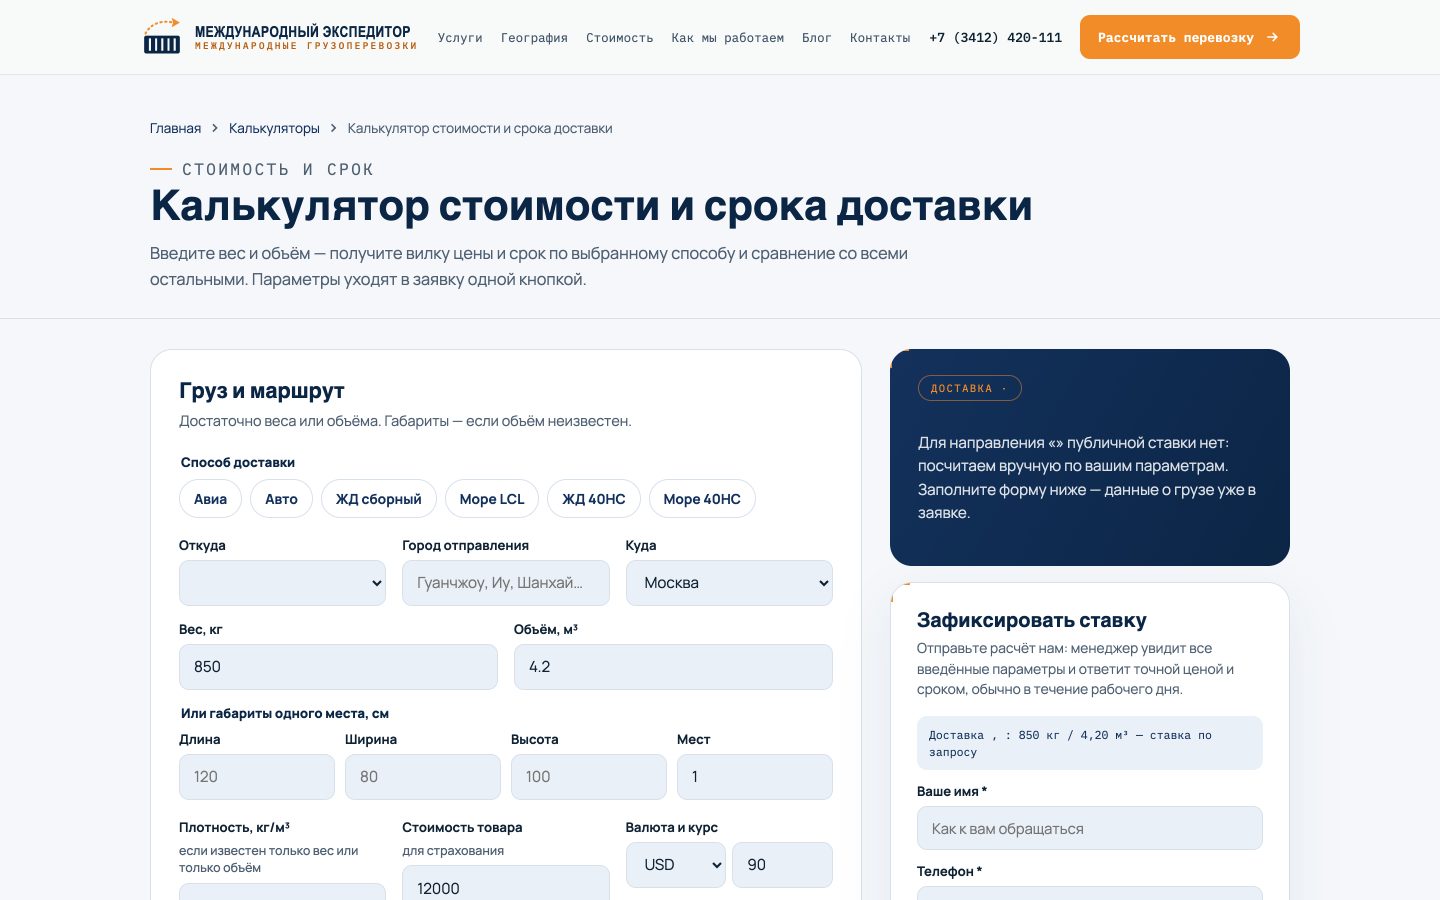This screenshot has height=900, width=1440.
Task: Call phone number +7 (3412) 420-111
Action: [x=995, y=38]
